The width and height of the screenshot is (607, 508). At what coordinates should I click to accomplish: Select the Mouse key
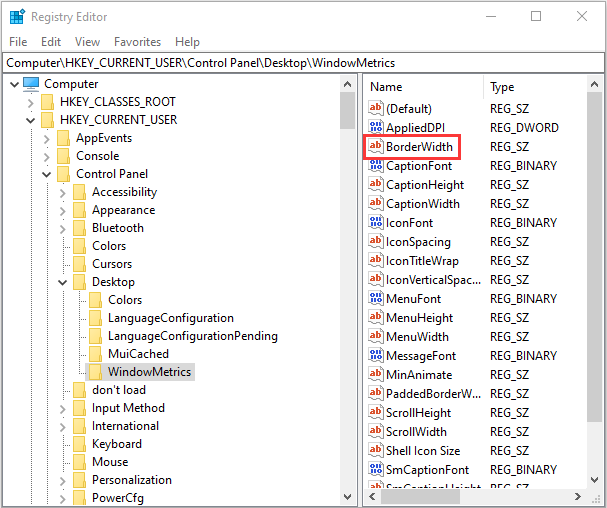pyautogui.click(x=110, y=462)
